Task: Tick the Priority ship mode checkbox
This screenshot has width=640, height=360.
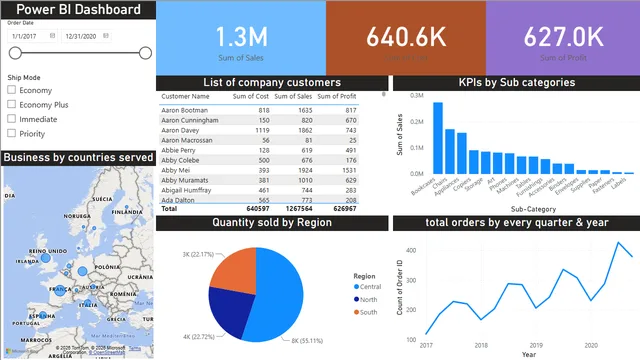Action: point(12,133)
